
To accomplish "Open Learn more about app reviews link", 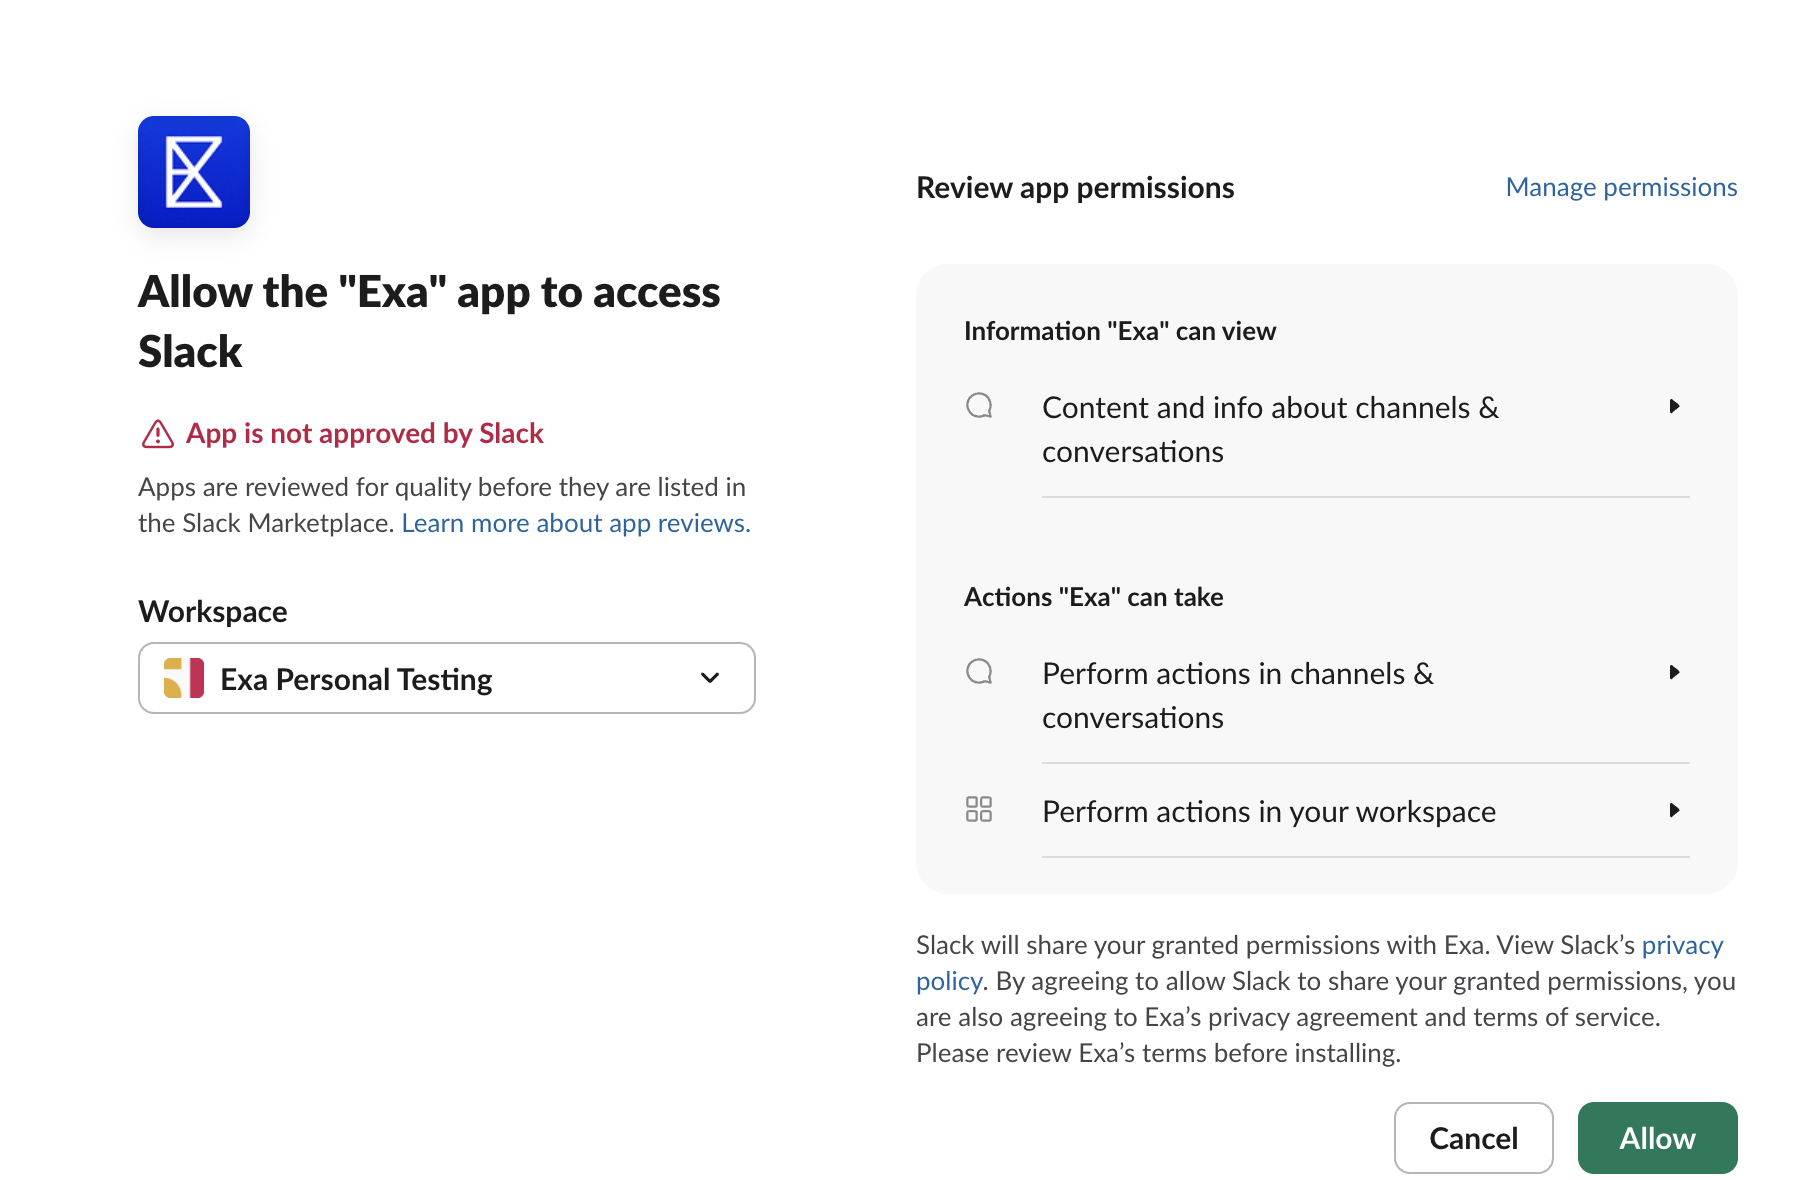I will [576, 523].
